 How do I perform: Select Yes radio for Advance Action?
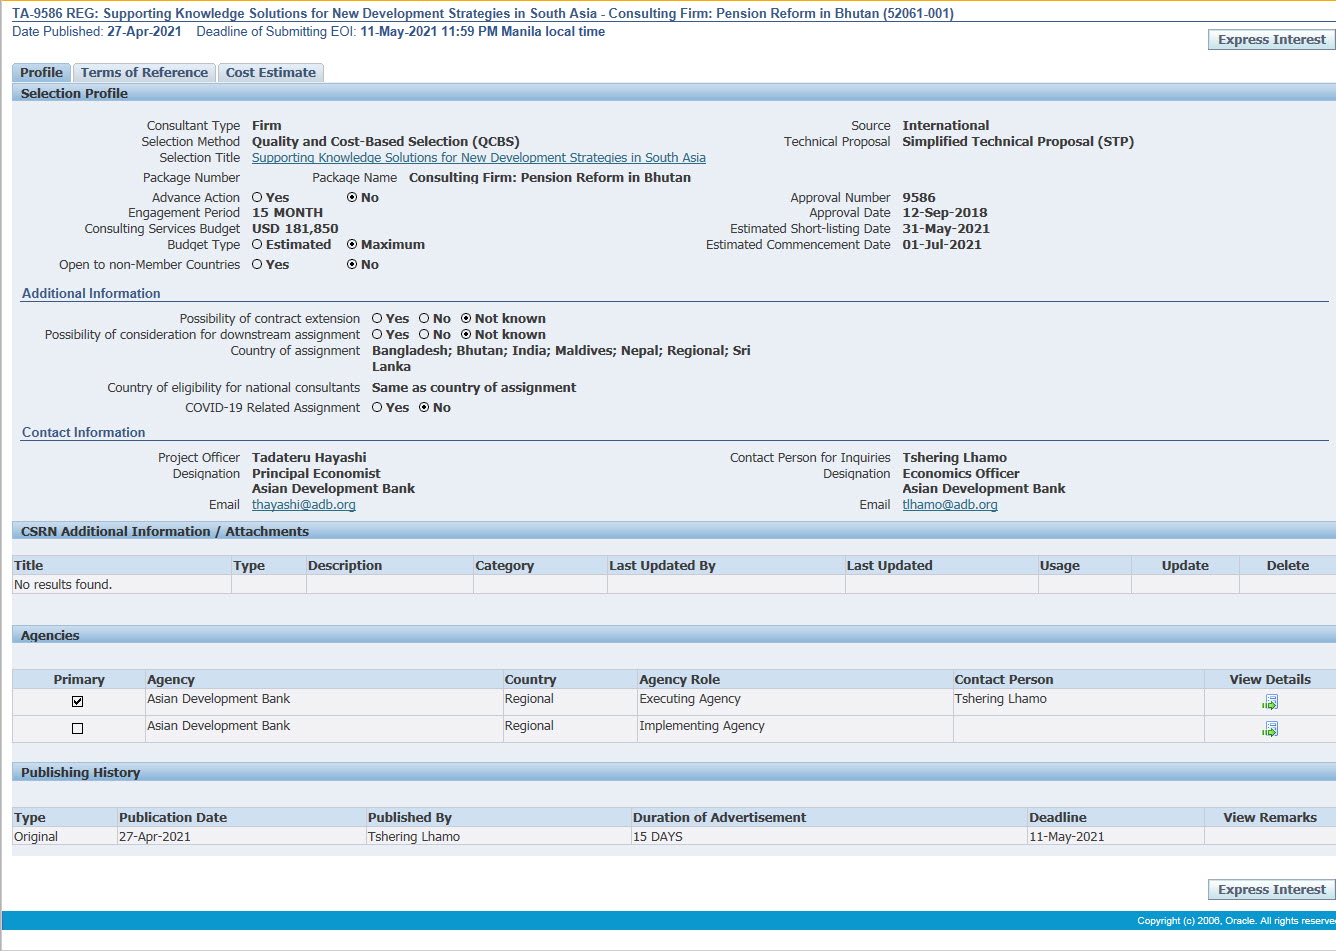pyautogui.click(x=257, y=198)
